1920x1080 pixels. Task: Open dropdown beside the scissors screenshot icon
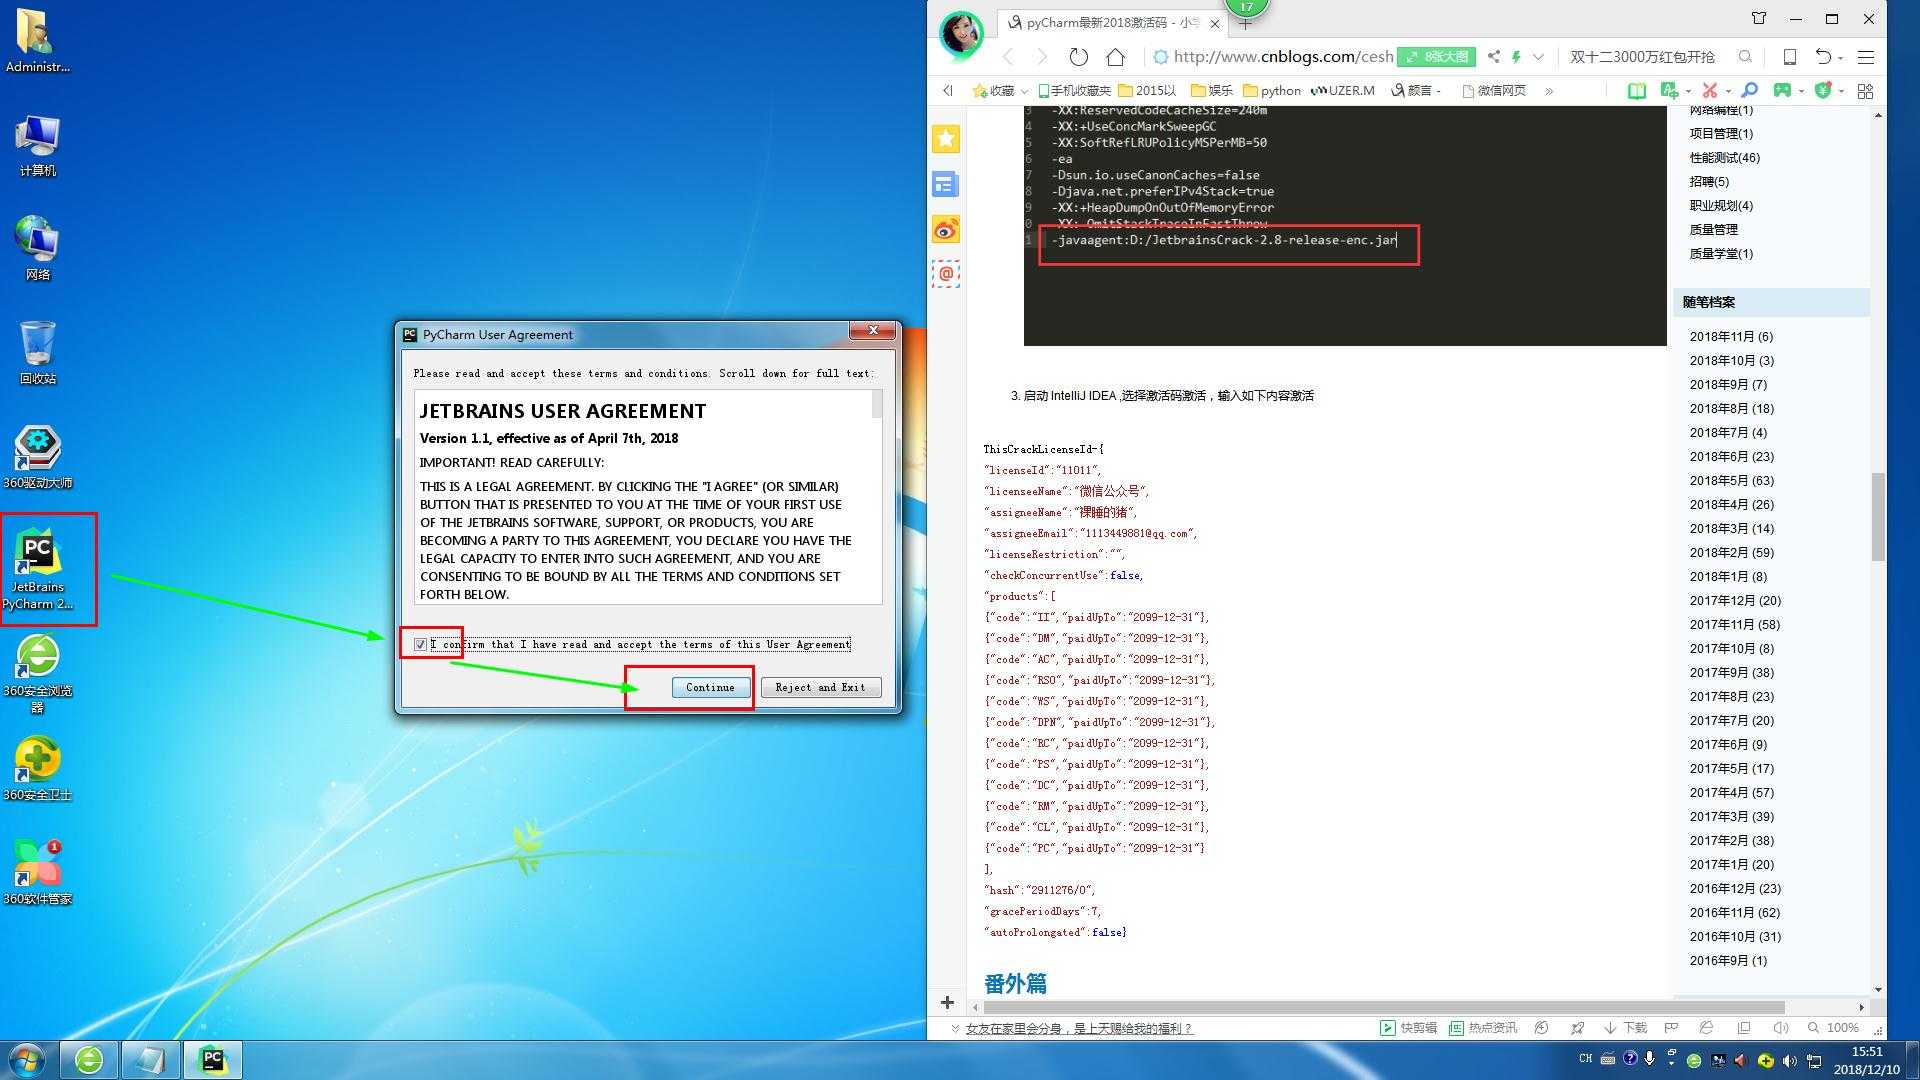(1728, 91)
